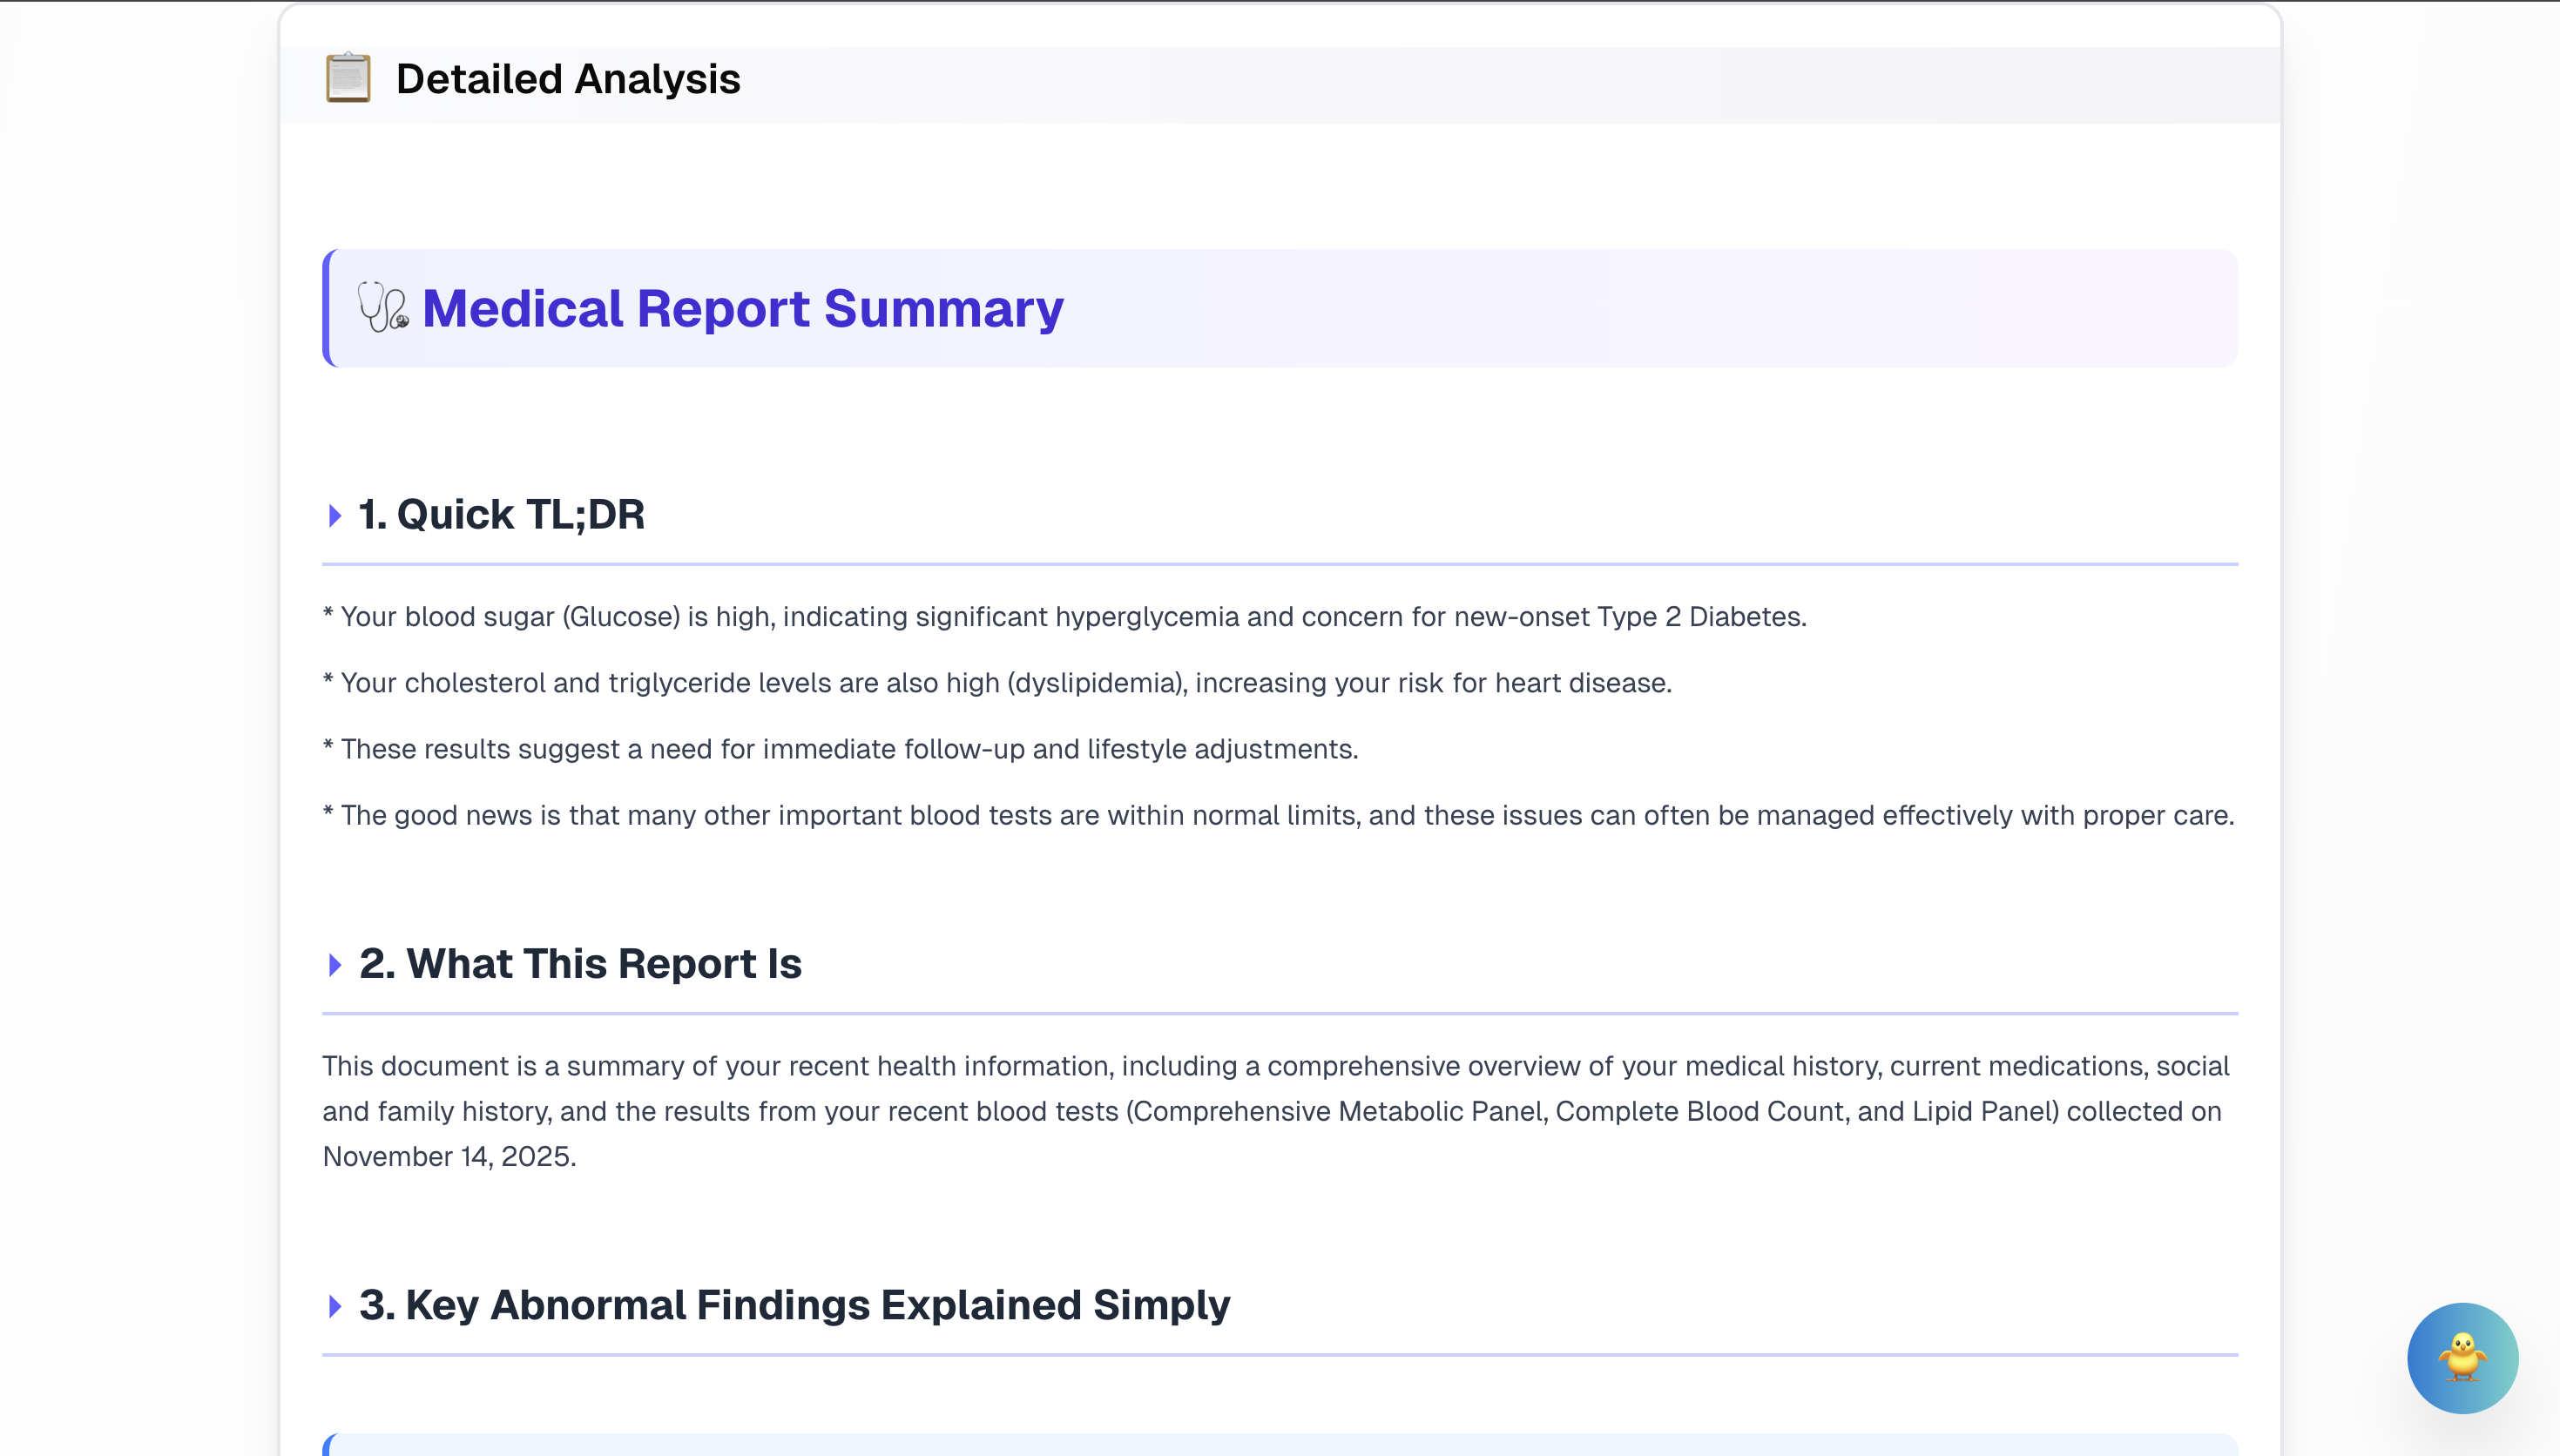Click the clipboard icon beside Detailed Analysis
Image resolution: width=2560 pixels, height=1456 pixels.
click(x=348, y=78)
